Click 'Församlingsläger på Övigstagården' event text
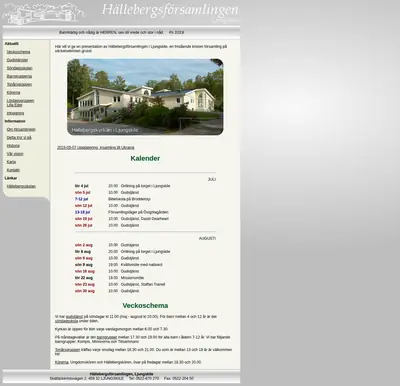Viewport: 400px width, 386px height. 138,212
